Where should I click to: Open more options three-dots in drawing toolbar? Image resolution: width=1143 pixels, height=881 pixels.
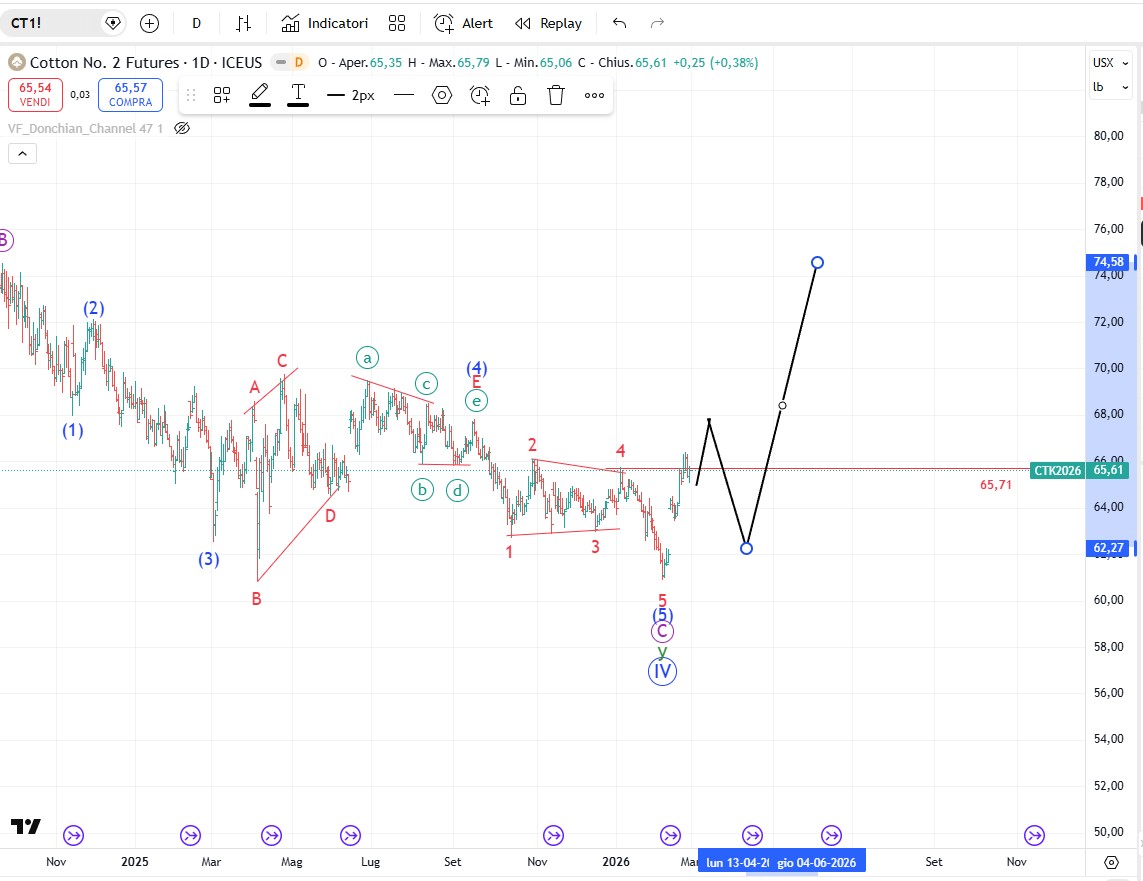(x=594, y=95)
